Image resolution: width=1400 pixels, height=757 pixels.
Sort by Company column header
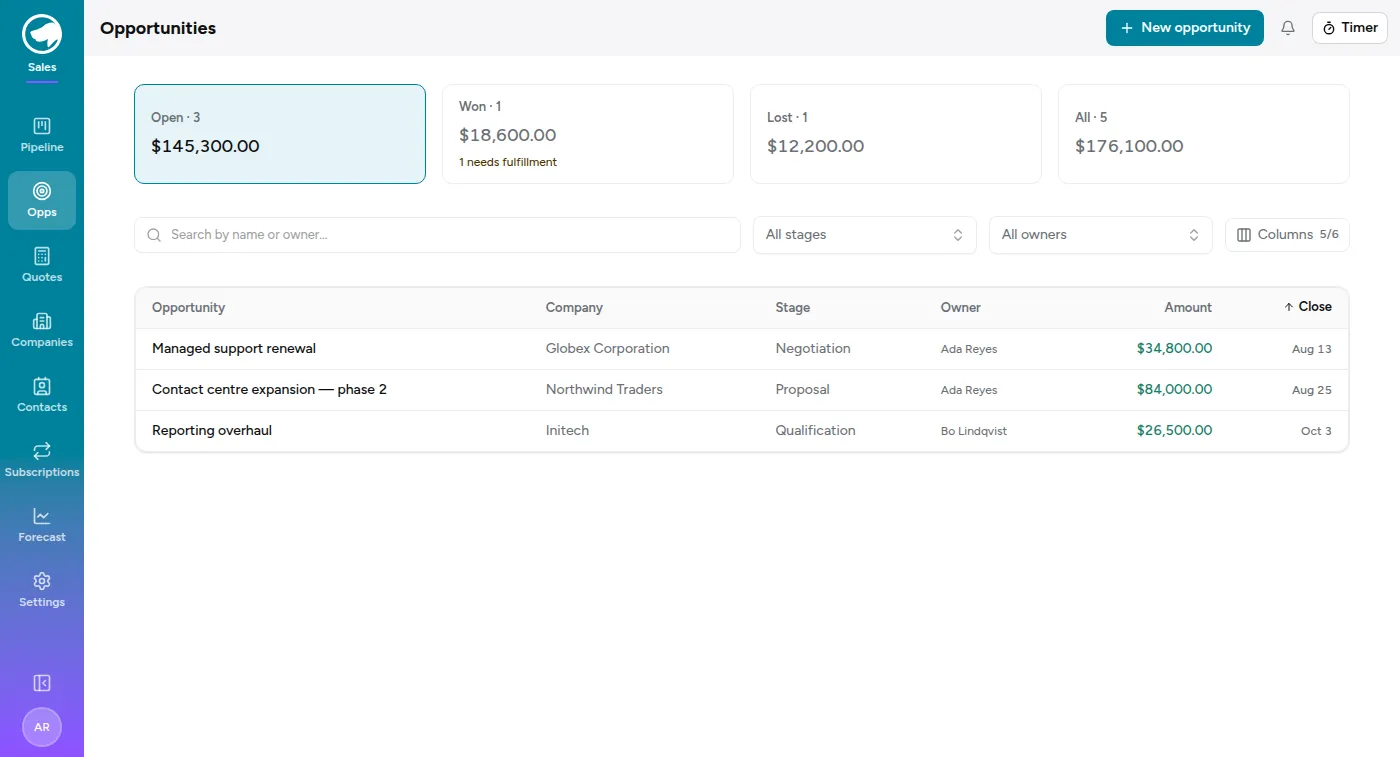coord(574,308)
